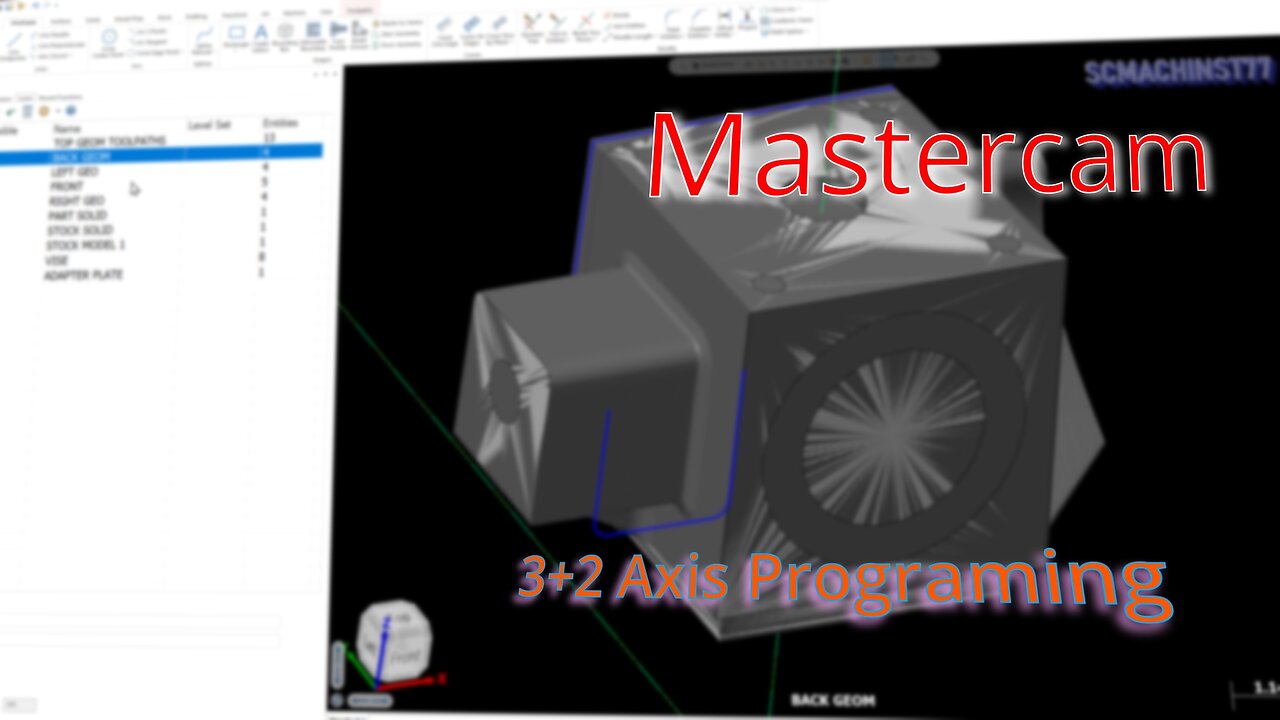The height and width of the screenshot is (720, 1280).
Task: Sort levels by the Level Set column header
Action: [209, 125]
